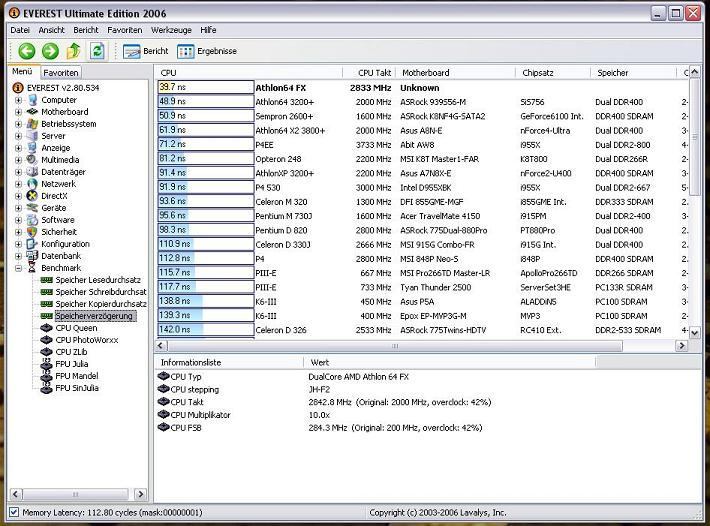Expand the Server tree node
This screenshot has height=526, width=710.
click(x=19, y=136)
